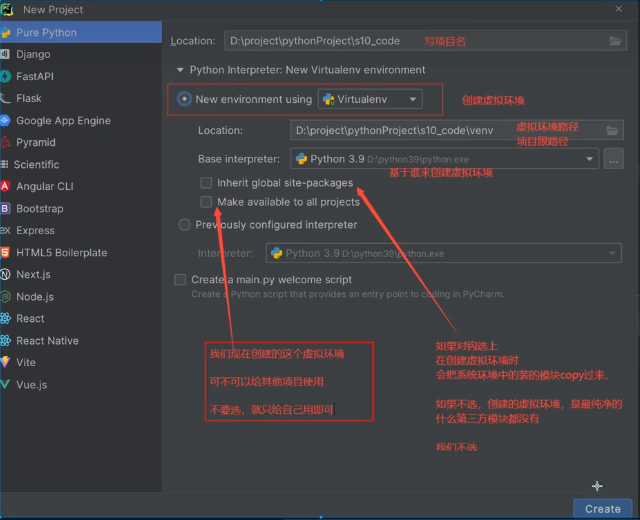Open the disabled Interpreter dropdown arrow
Viewport: 640px width, 520px height.
coord(612,253)
